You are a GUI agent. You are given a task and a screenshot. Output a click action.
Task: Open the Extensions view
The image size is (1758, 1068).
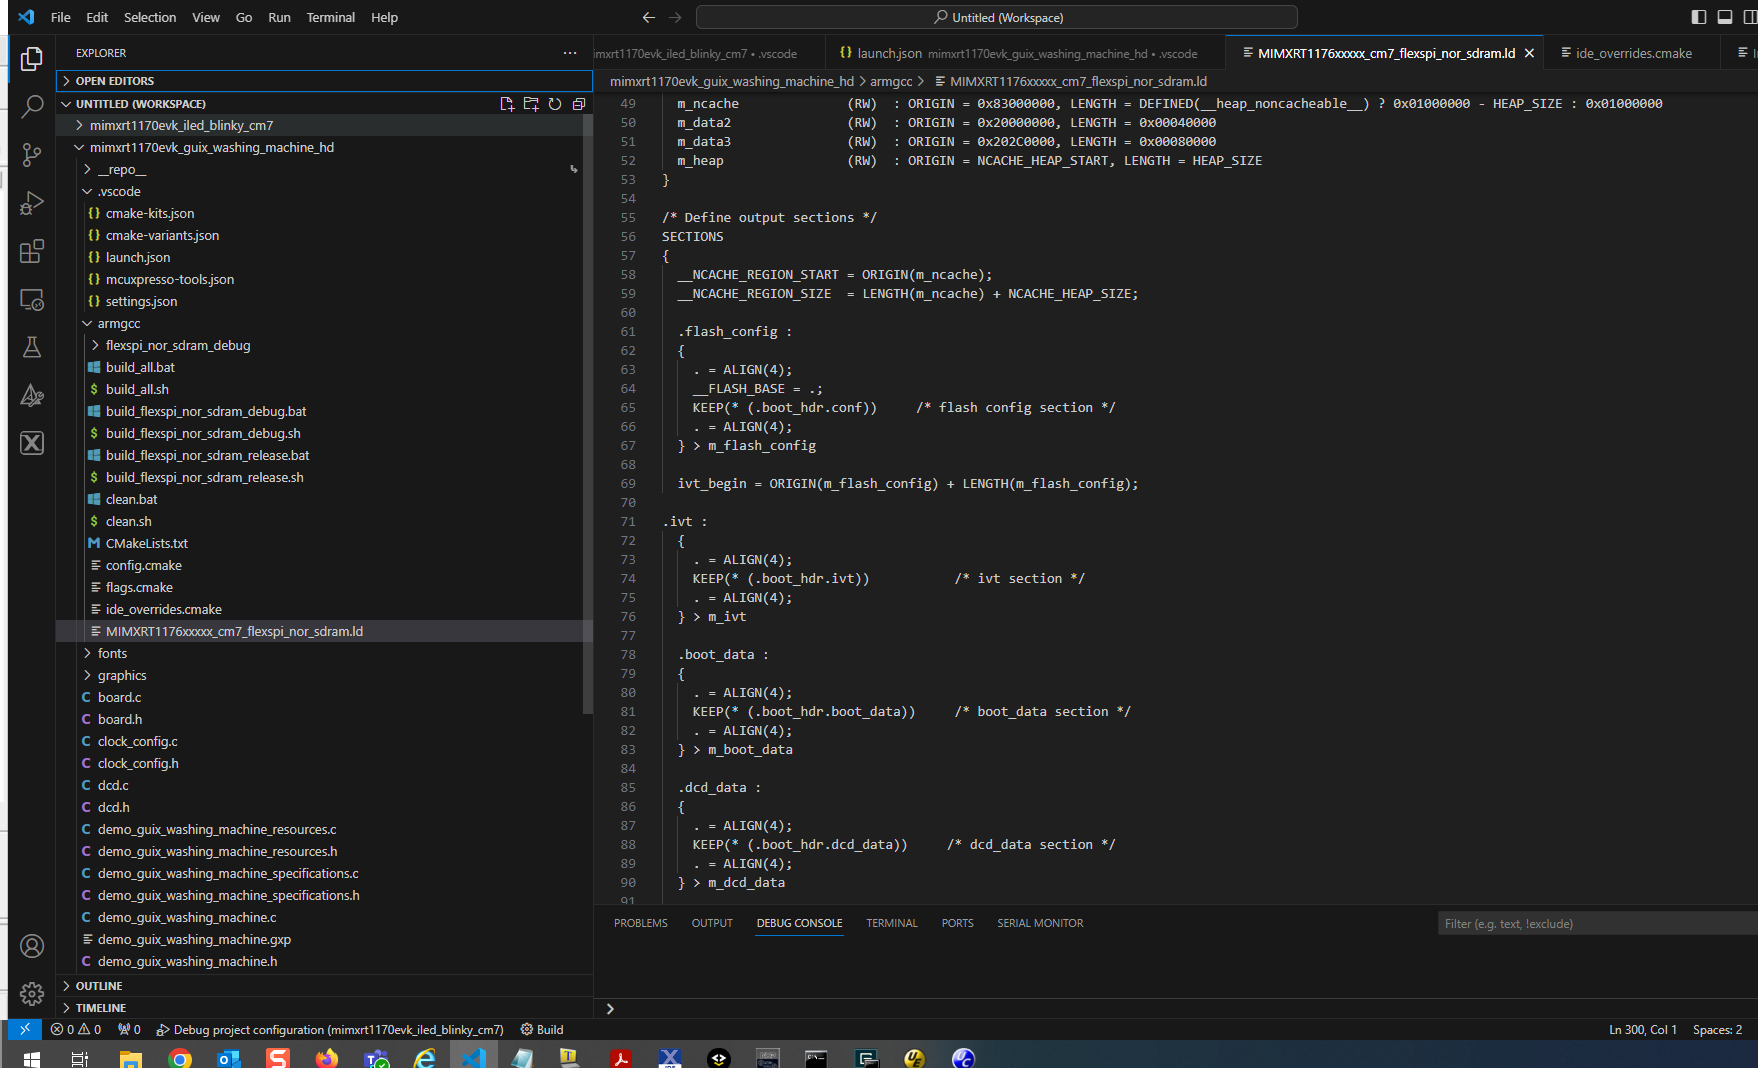pyautogui.click(x=32, y=251)
